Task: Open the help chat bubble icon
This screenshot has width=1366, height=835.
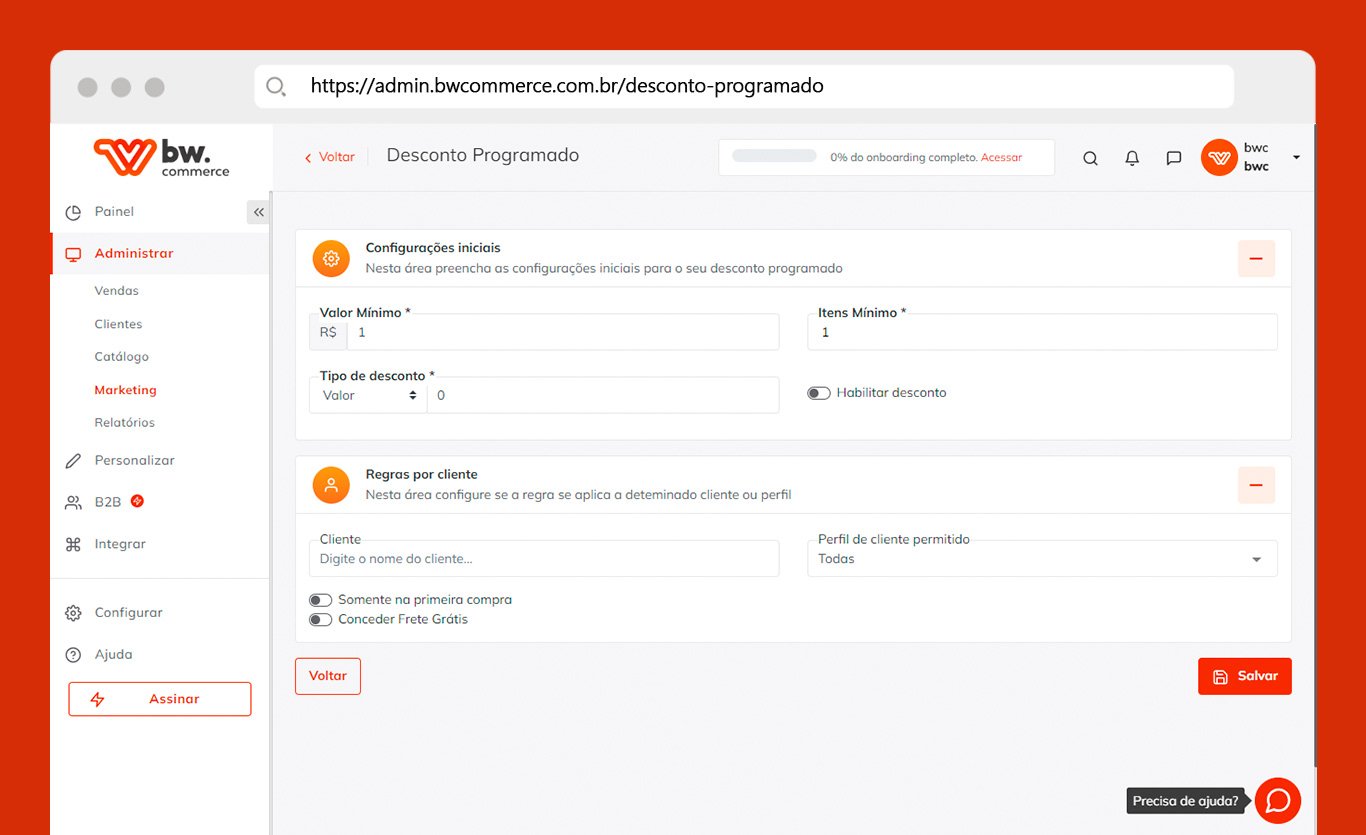Action: (1278, 800)
